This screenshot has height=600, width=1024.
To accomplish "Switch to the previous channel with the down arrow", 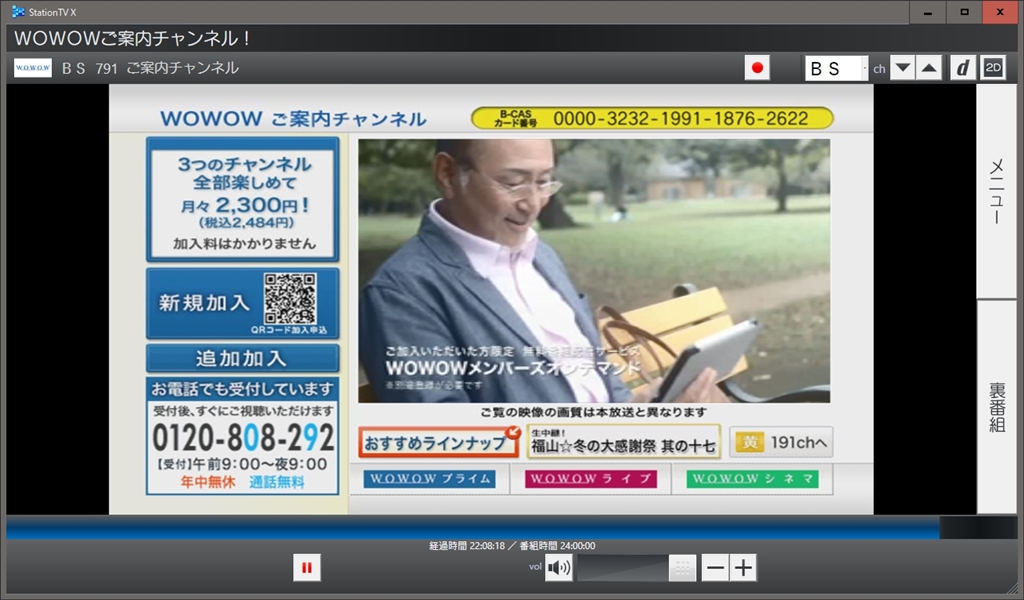I will coord(903,68).
